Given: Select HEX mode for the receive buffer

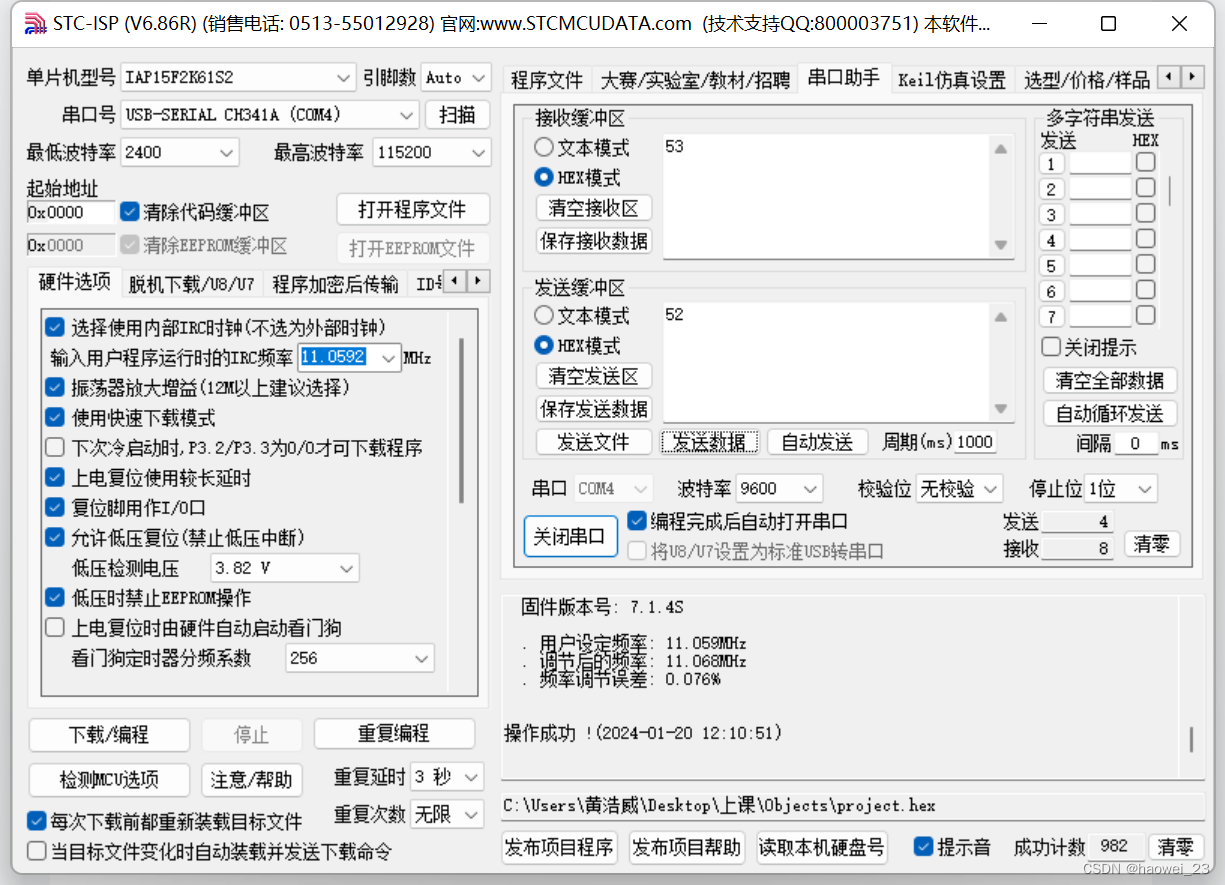Looking at the screenshot, I should pos(544,177).
